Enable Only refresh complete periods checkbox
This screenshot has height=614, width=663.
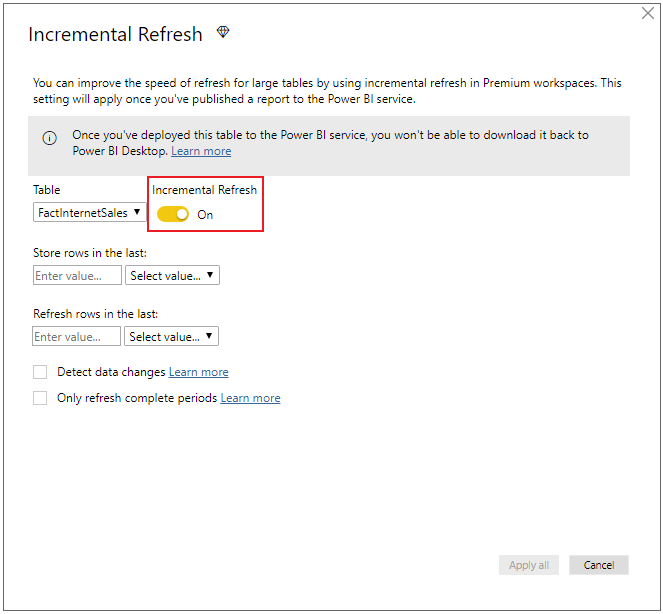tap(40, 398)
